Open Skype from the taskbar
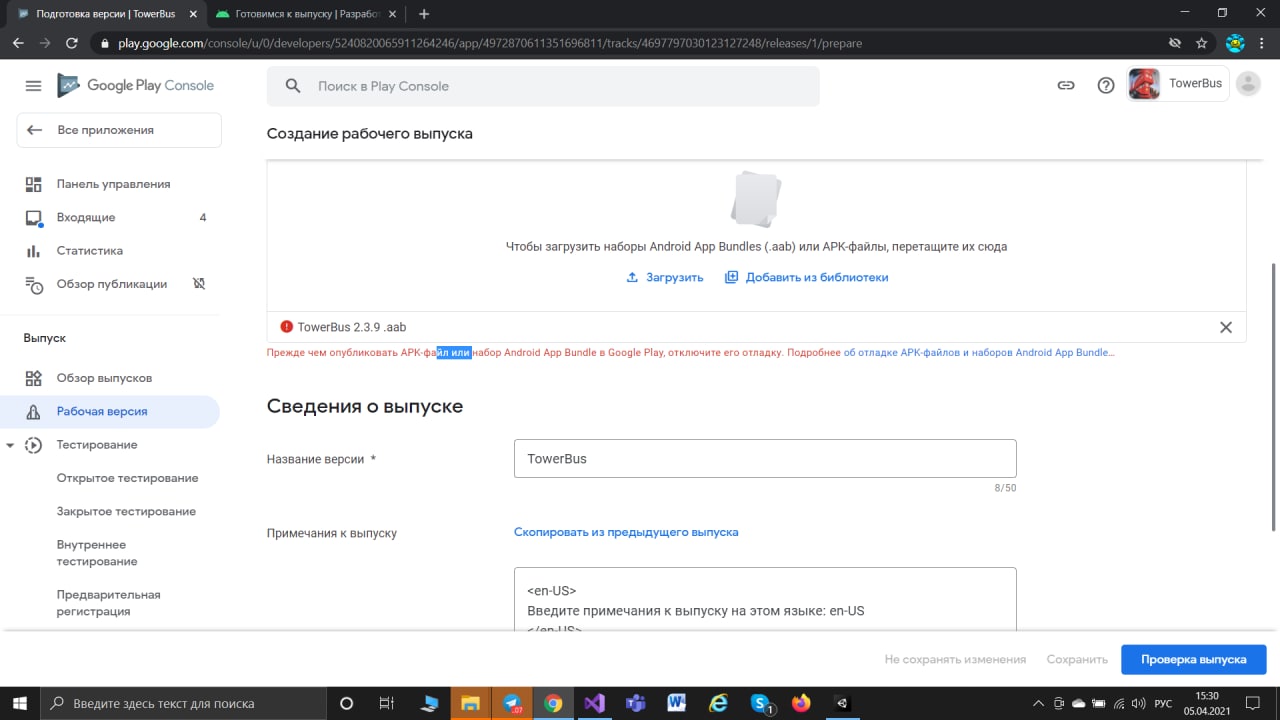The image size is (1280, 720). click(760, 703)
